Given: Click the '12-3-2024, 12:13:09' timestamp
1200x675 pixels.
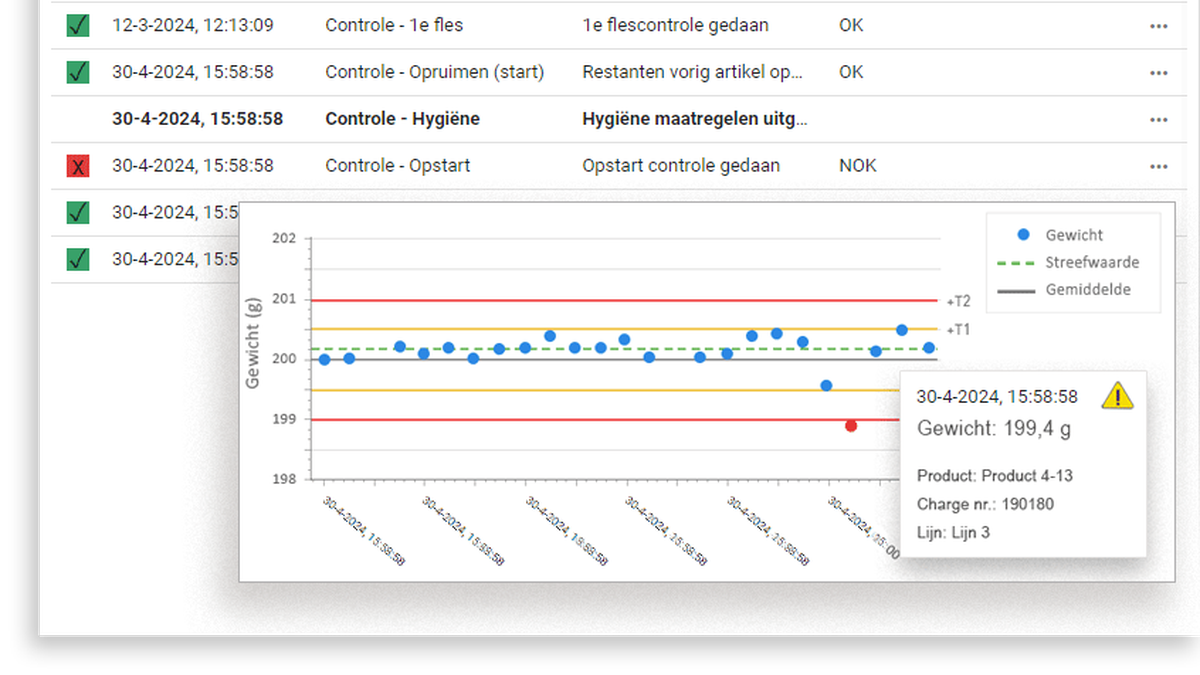Looking at the screenshot, I should [x=193, y=25].
